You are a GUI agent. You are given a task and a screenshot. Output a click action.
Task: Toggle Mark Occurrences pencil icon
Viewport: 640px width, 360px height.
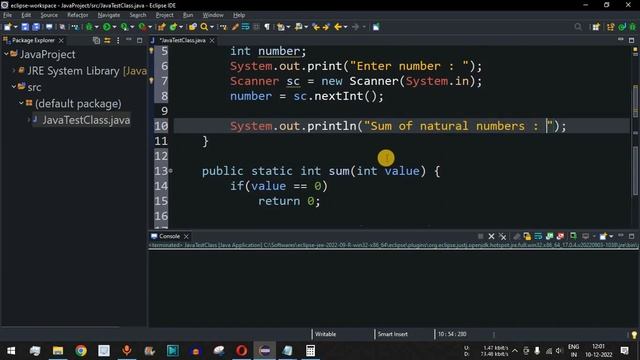pyautogui.click(x=235, y=27)
